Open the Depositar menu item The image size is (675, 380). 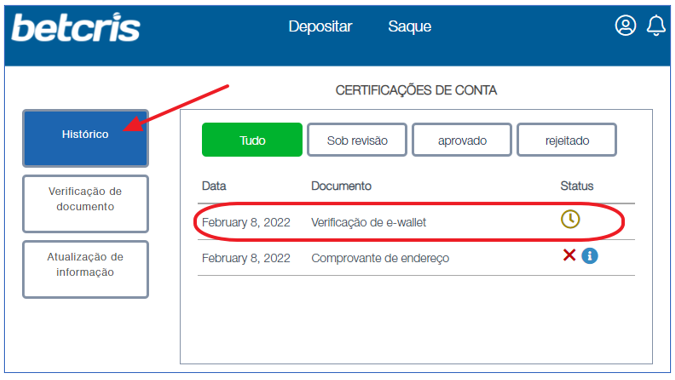[320, 27]
